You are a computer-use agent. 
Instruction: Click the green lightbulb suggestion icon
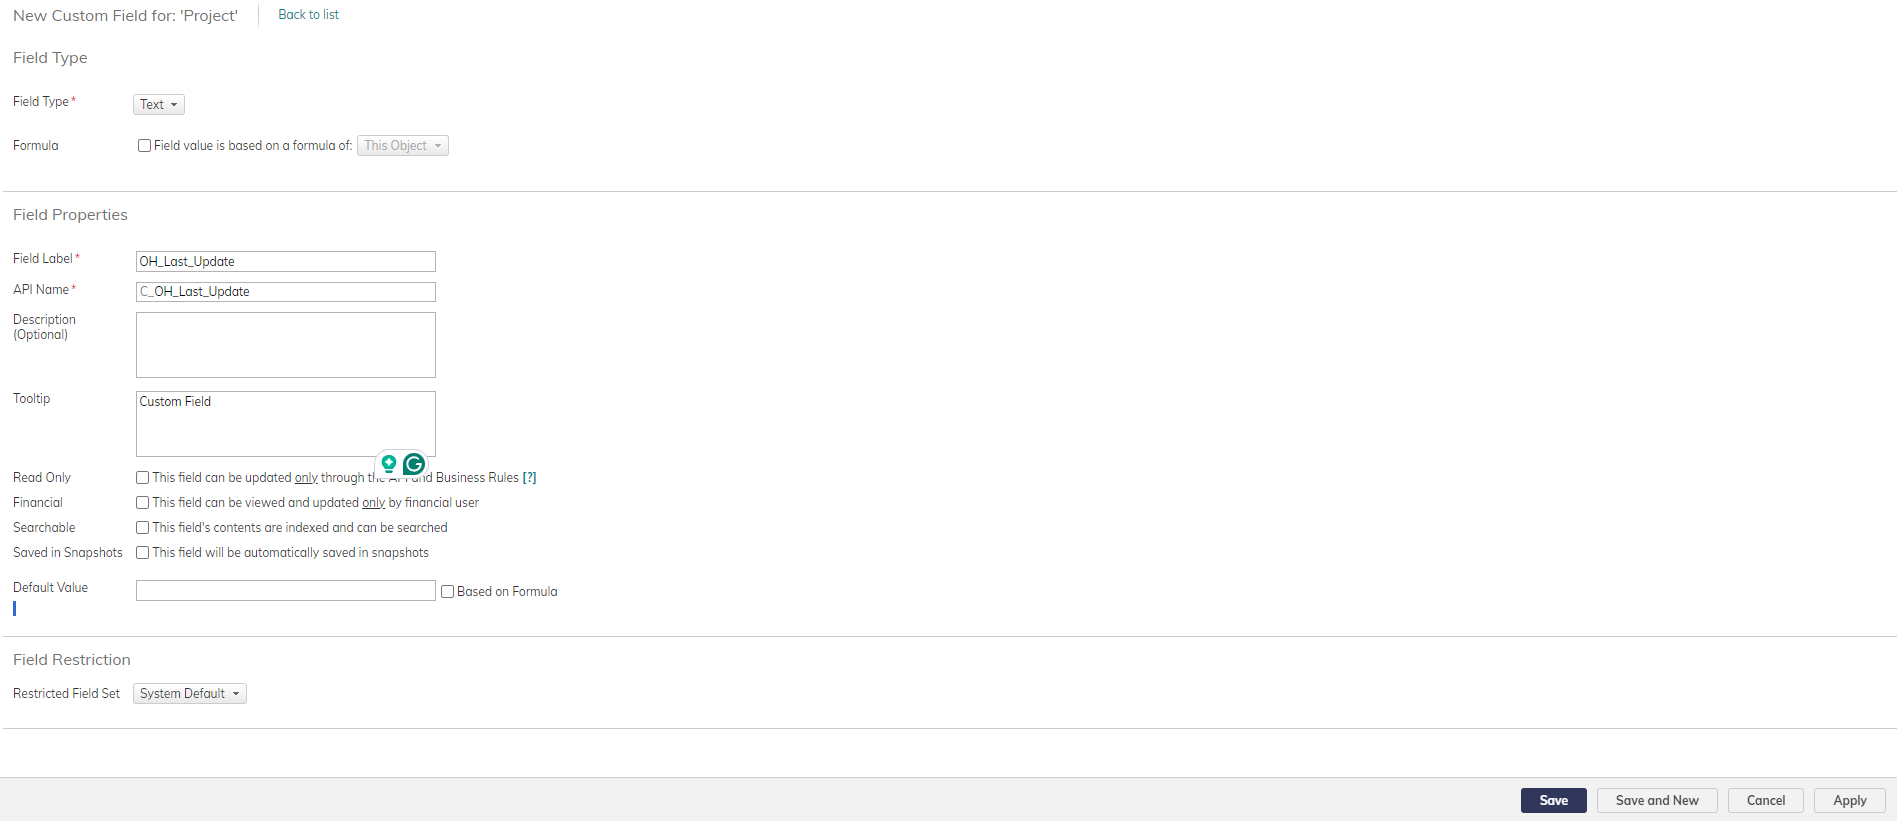pyautogui.click(x=389, y=464)
